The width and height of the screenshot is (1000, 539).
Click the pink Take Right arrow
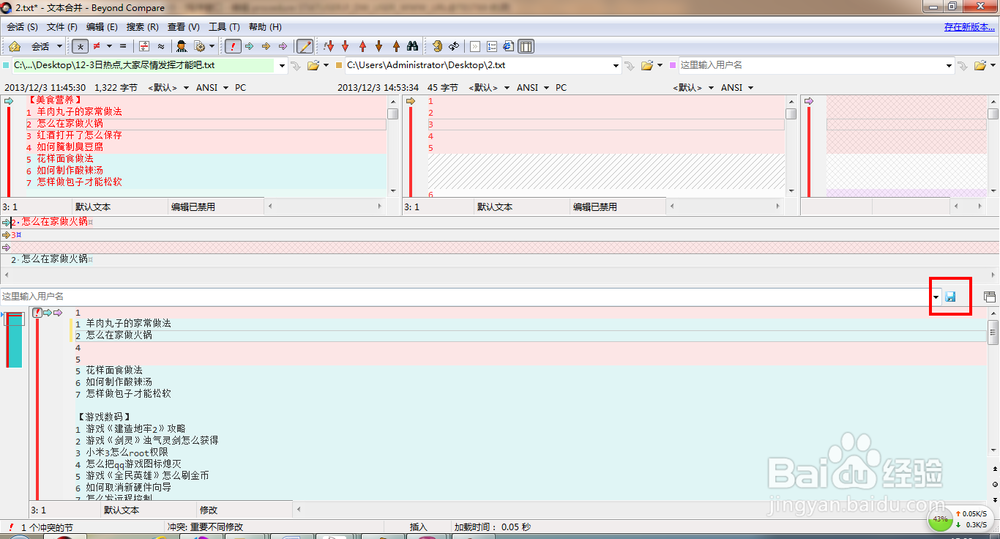coord(283,46)
